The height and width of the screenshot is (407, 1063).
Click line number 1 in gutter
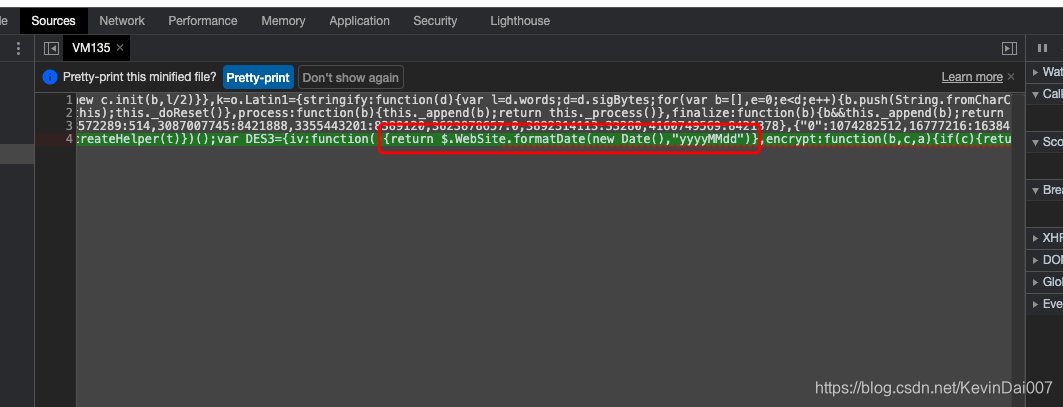point(69,100)
